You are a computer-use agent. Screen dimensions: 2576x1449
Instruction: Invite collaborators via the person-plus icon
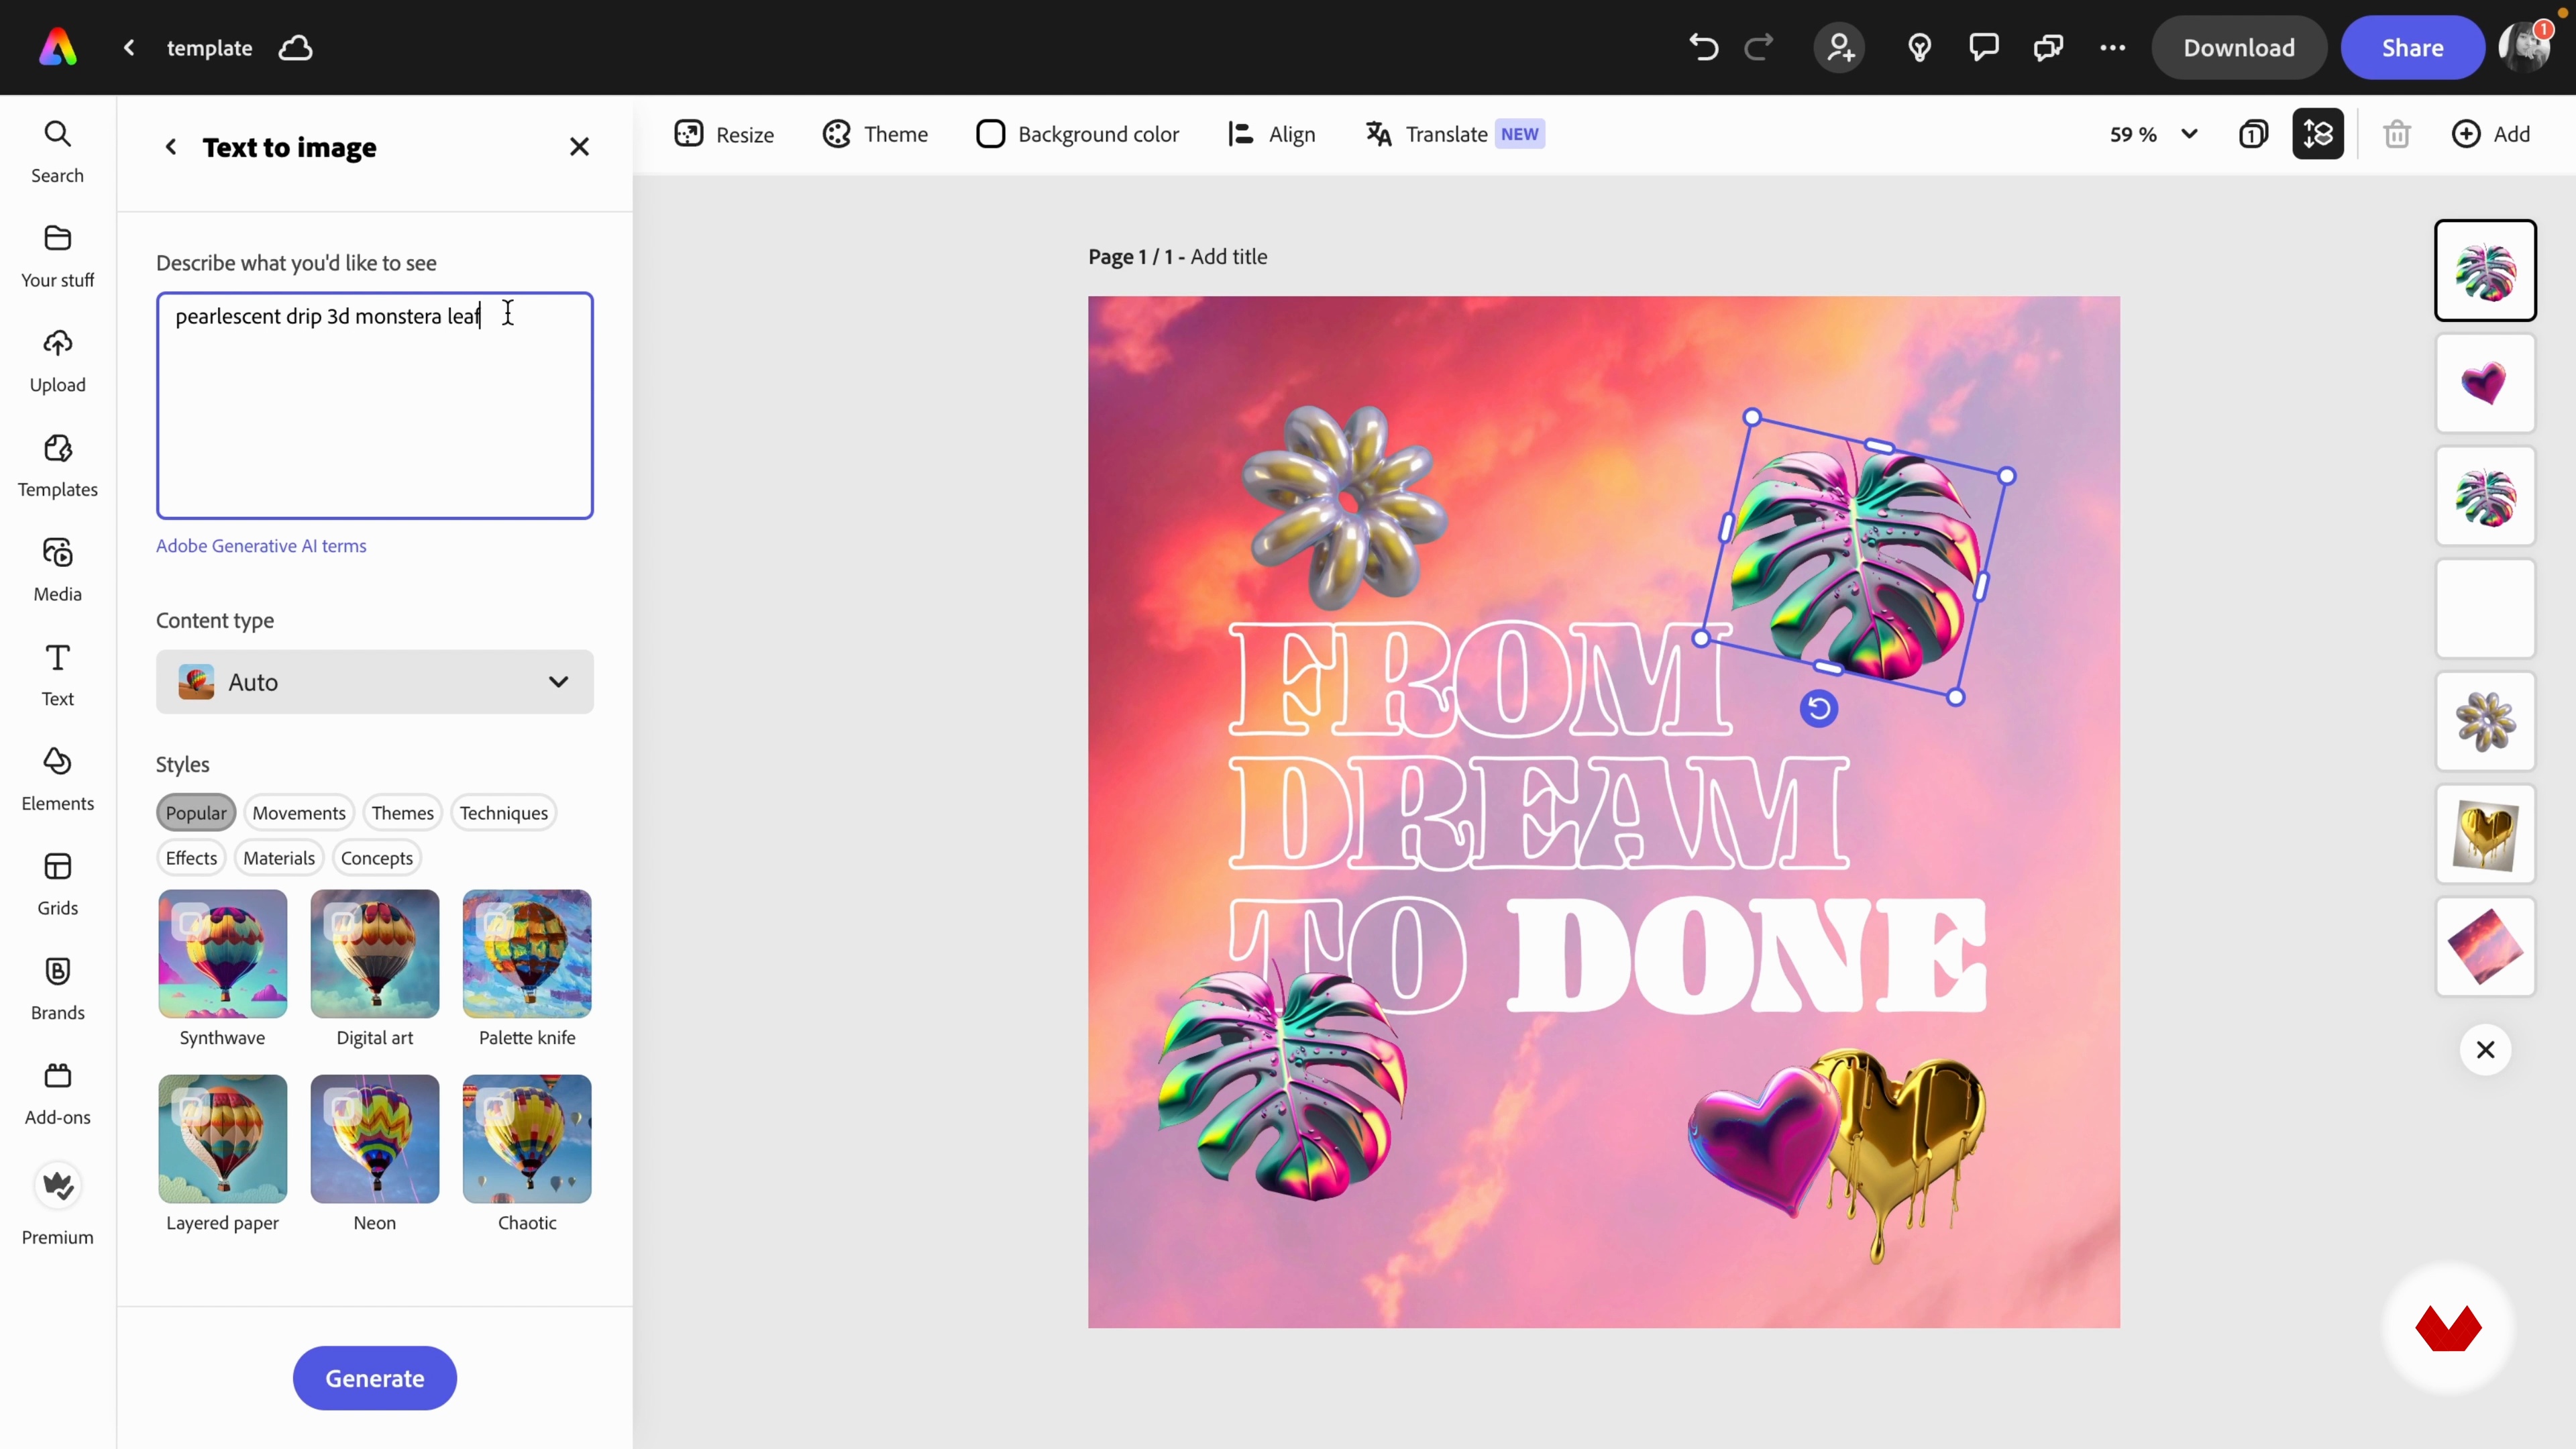click(x=1840, y=47)
